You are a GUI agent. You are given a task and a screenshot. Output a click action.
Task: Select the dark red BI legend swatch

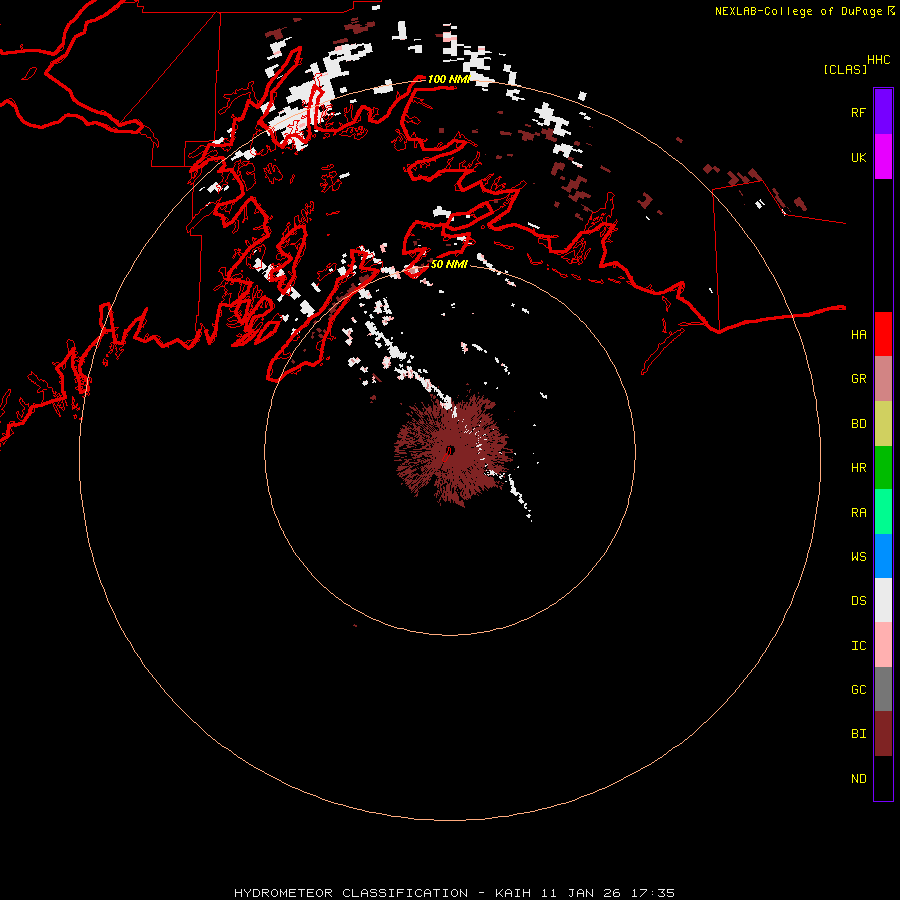(x=883, y=734)
